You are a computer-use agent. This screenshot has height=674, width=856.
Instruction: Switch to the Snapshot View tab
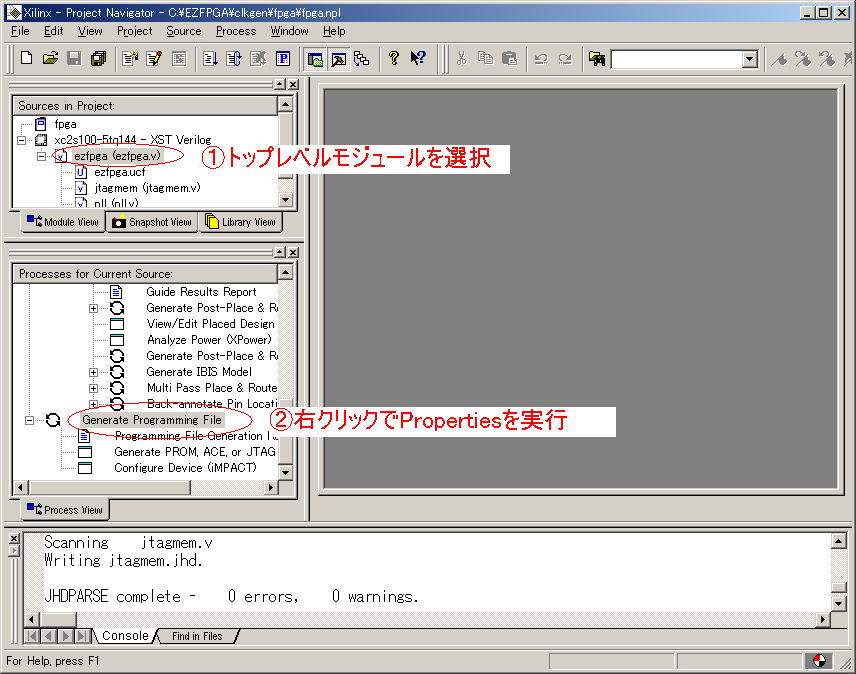pyautogui.click(x=152, y=222)
